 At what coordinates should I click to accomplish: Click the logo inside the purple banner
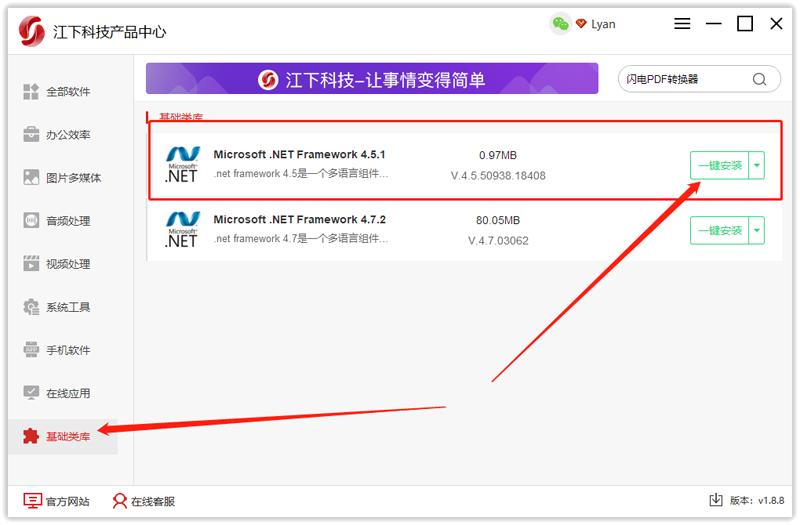pos(268,80)
